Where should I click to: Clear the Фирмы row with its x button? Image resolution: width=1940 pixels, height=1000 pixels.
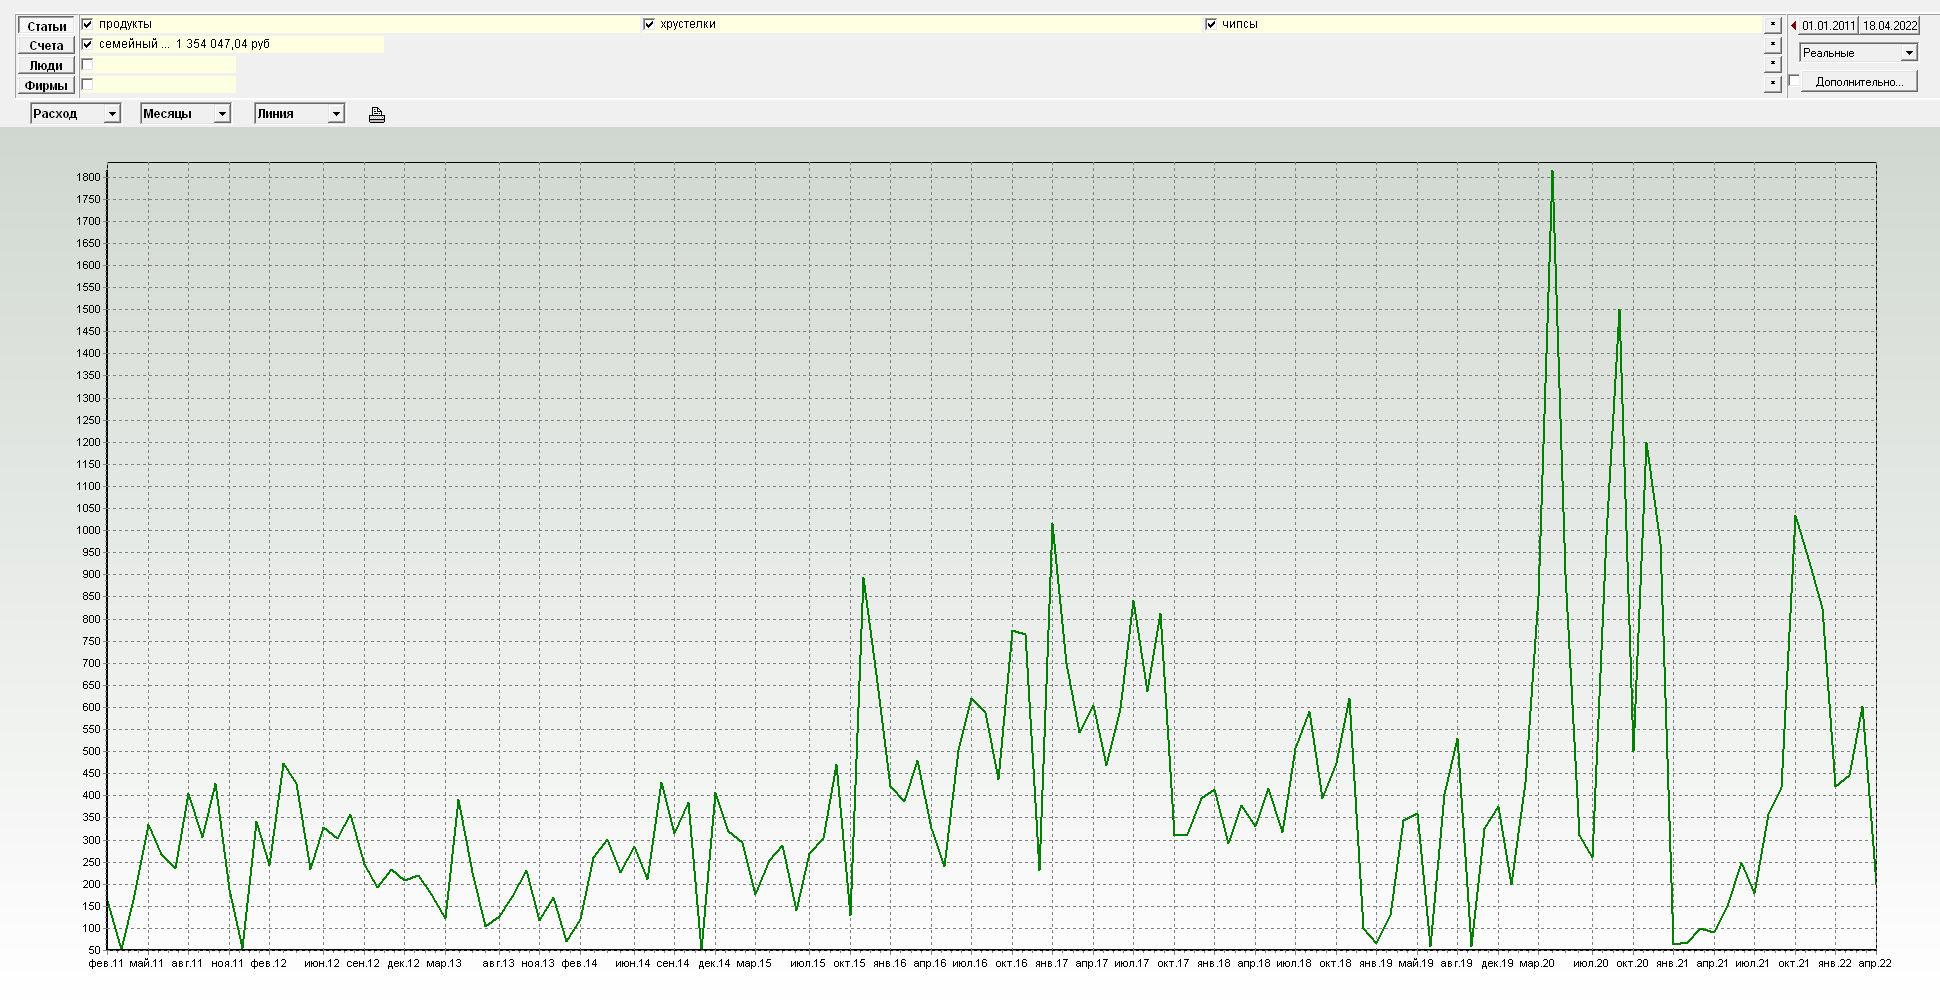click(x=1773, y=84)
